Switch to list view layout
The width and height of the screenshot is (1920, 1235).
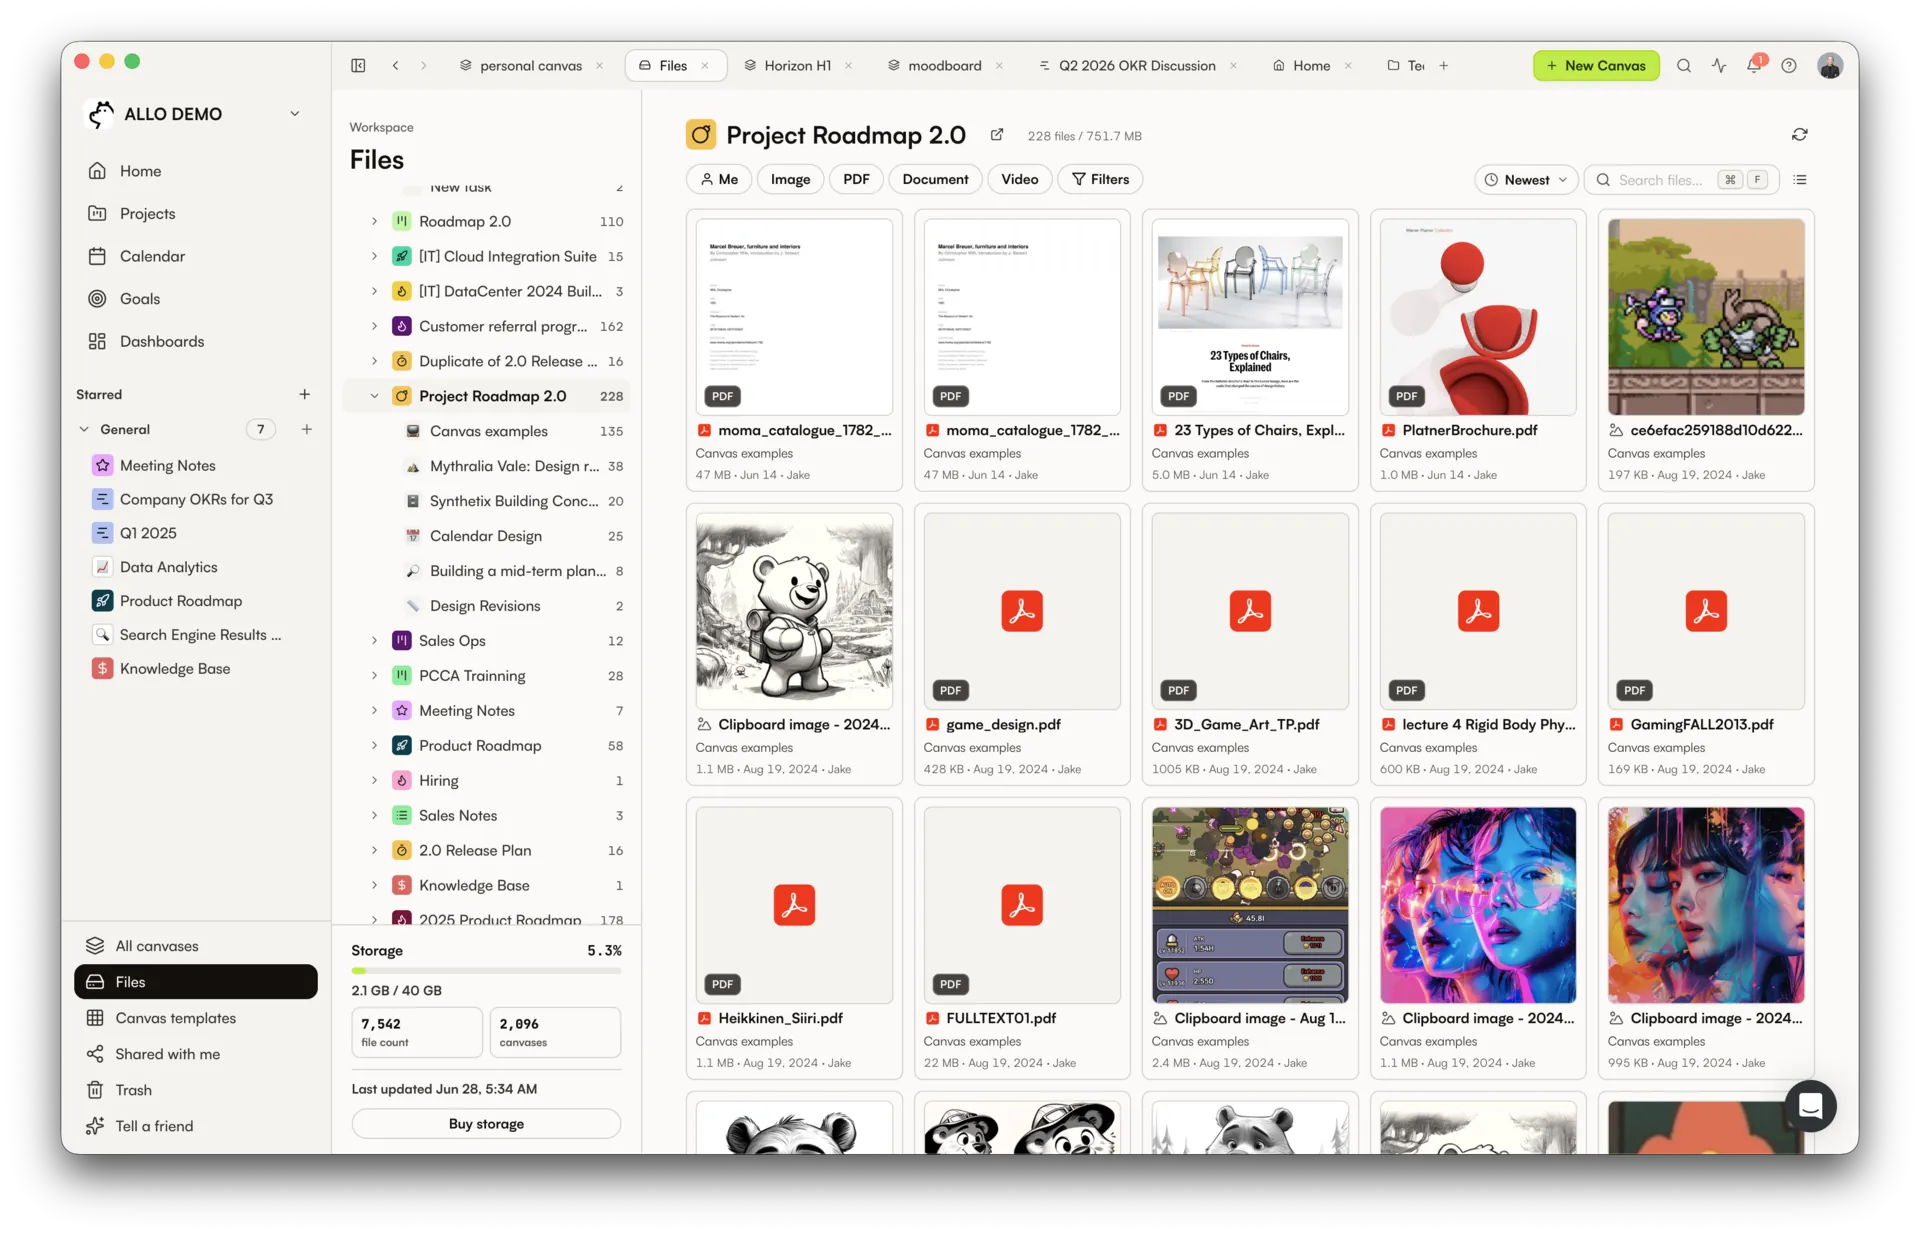pyautogui.click(x=1800, y=180)
